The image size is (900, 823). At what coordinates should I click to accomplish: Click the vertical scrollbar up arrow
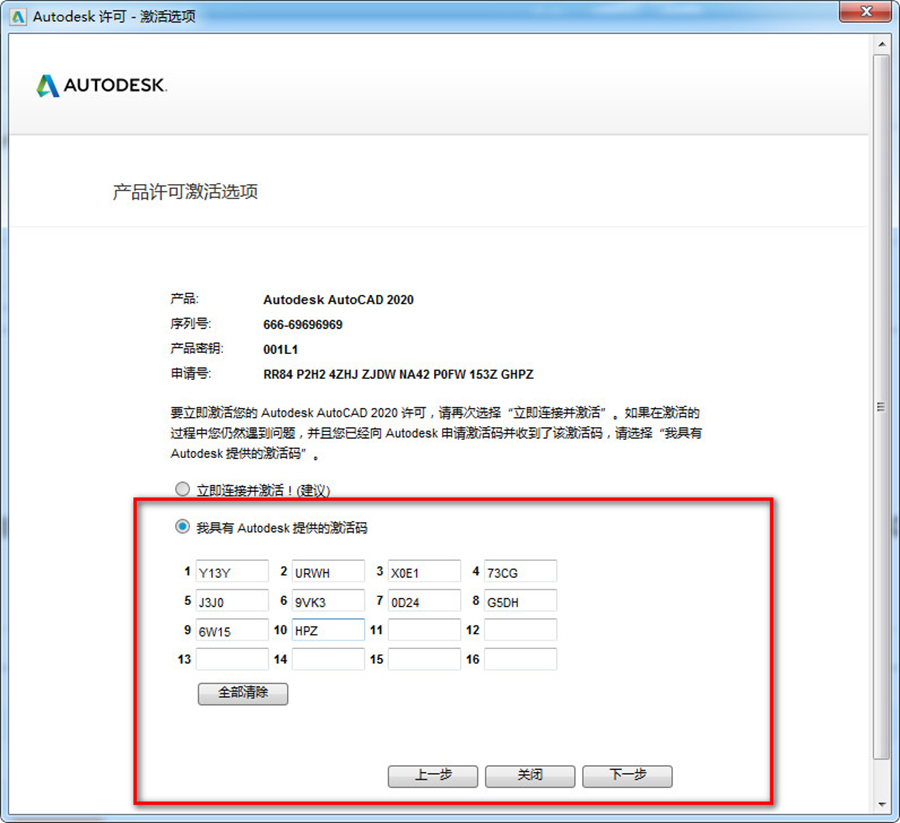pos(882,44)
